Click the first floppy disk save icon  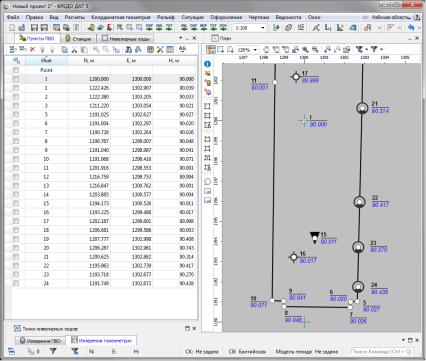tap(34, 28)
